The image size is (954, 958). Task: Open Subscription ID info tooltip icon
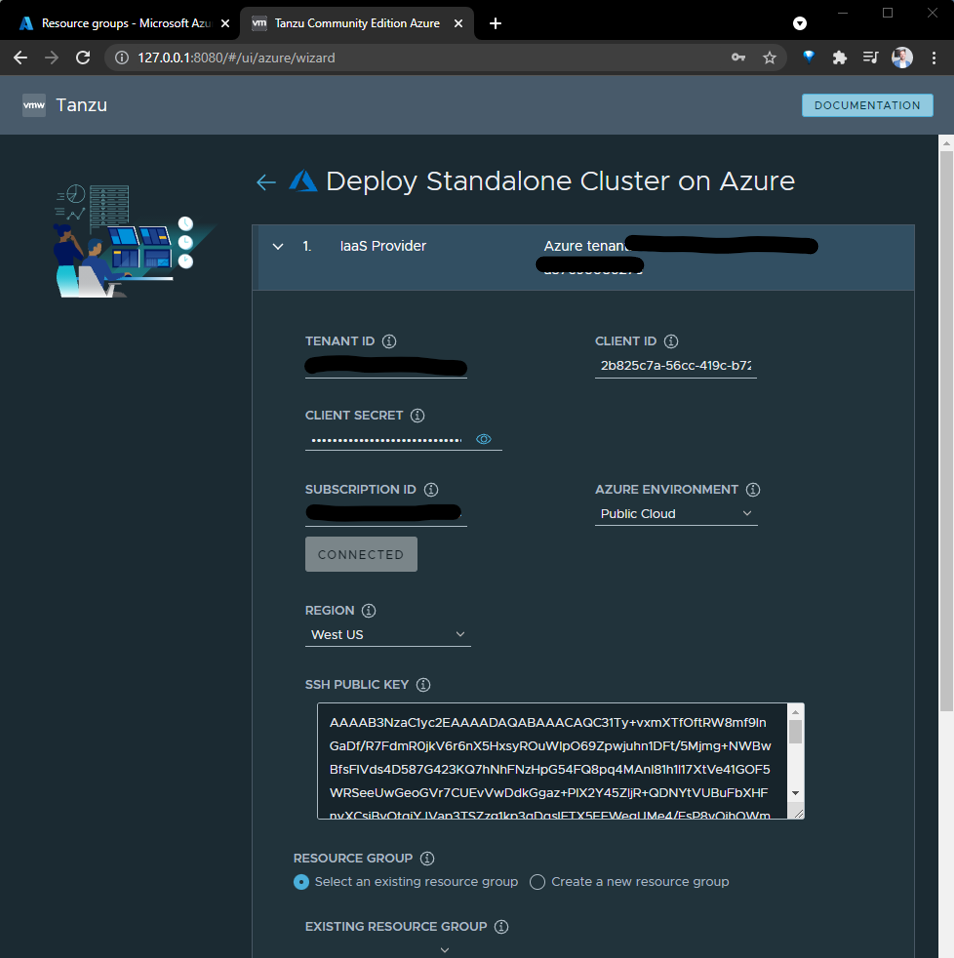431,489
